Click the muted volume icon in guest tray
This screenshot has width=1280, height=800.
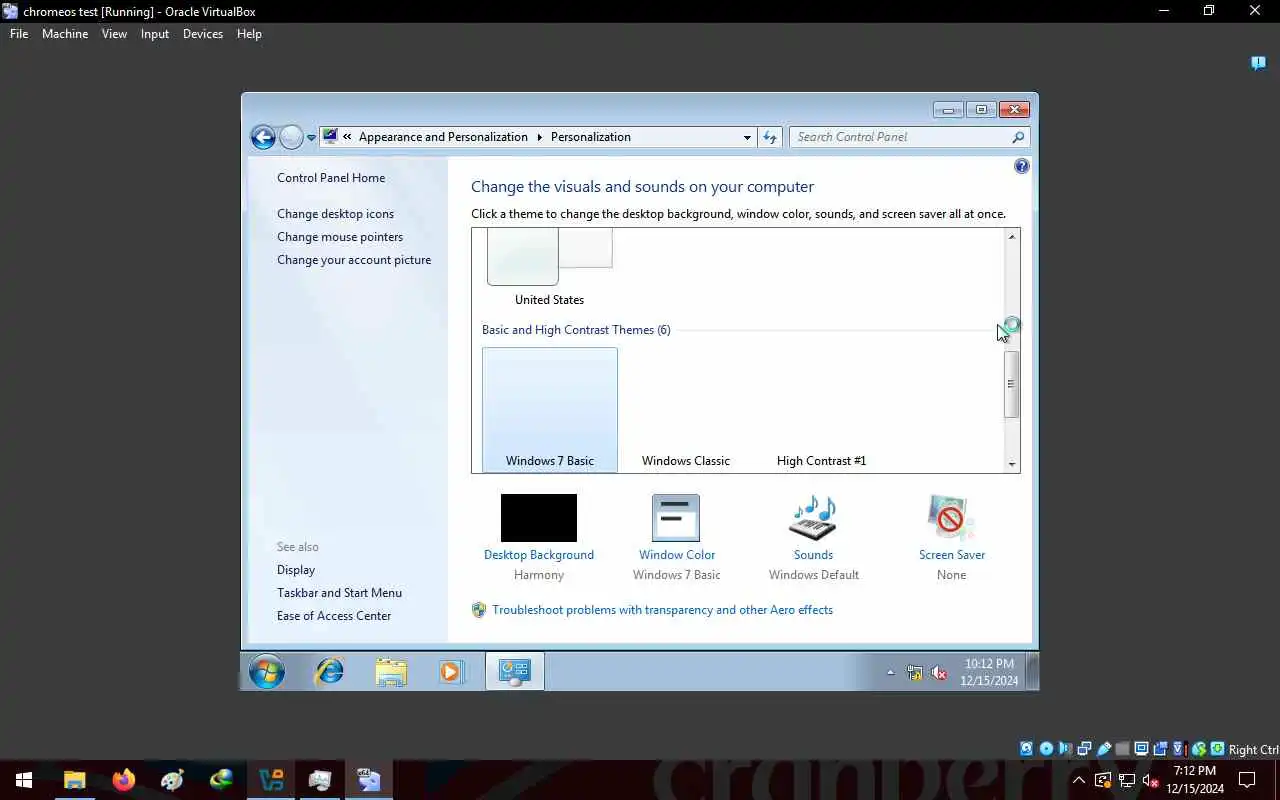(939, 673)
